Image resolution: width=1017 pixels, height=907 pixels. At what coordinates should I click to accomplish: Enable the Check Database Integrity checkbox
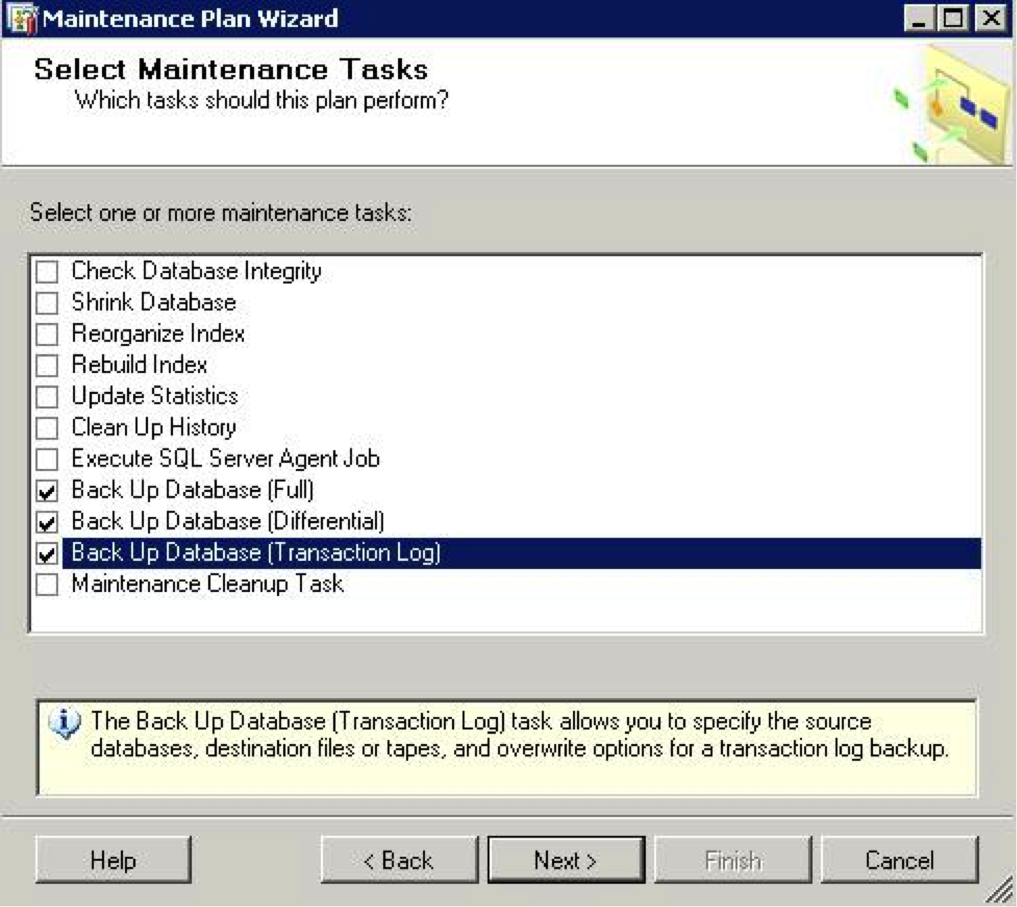point(47,272)
